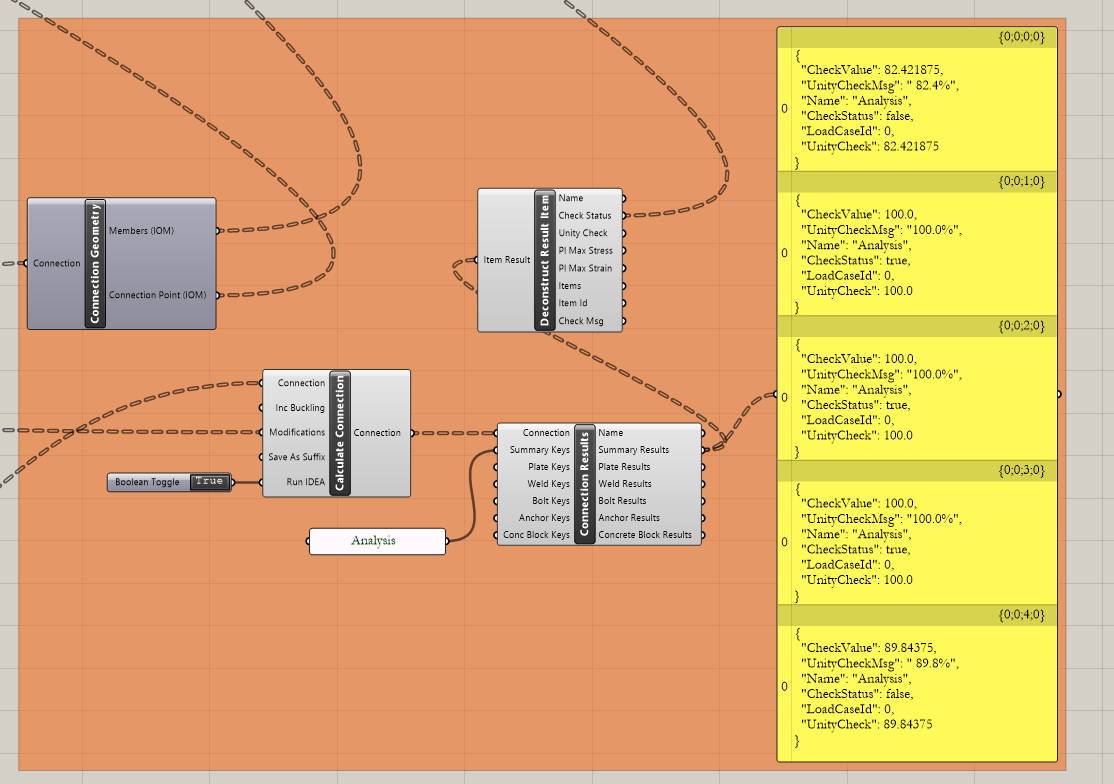Click the Inc Buckling input port
Screen dimensions: 1114x784
(x=262, y=407)
